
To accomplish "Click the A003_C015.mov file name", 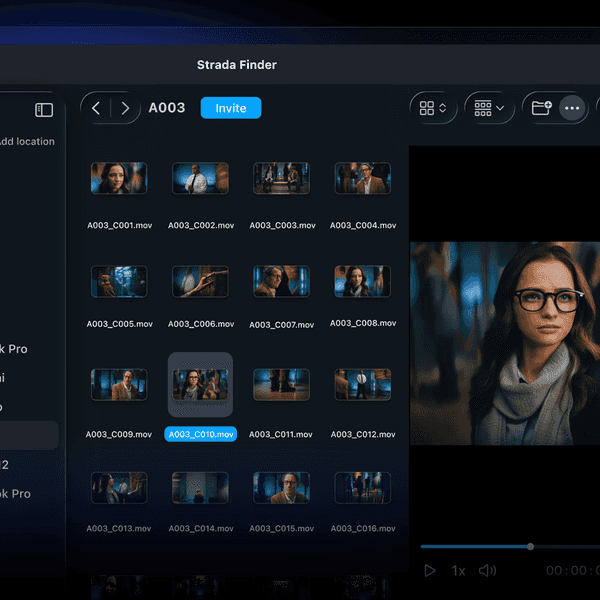I will (282, 528).
